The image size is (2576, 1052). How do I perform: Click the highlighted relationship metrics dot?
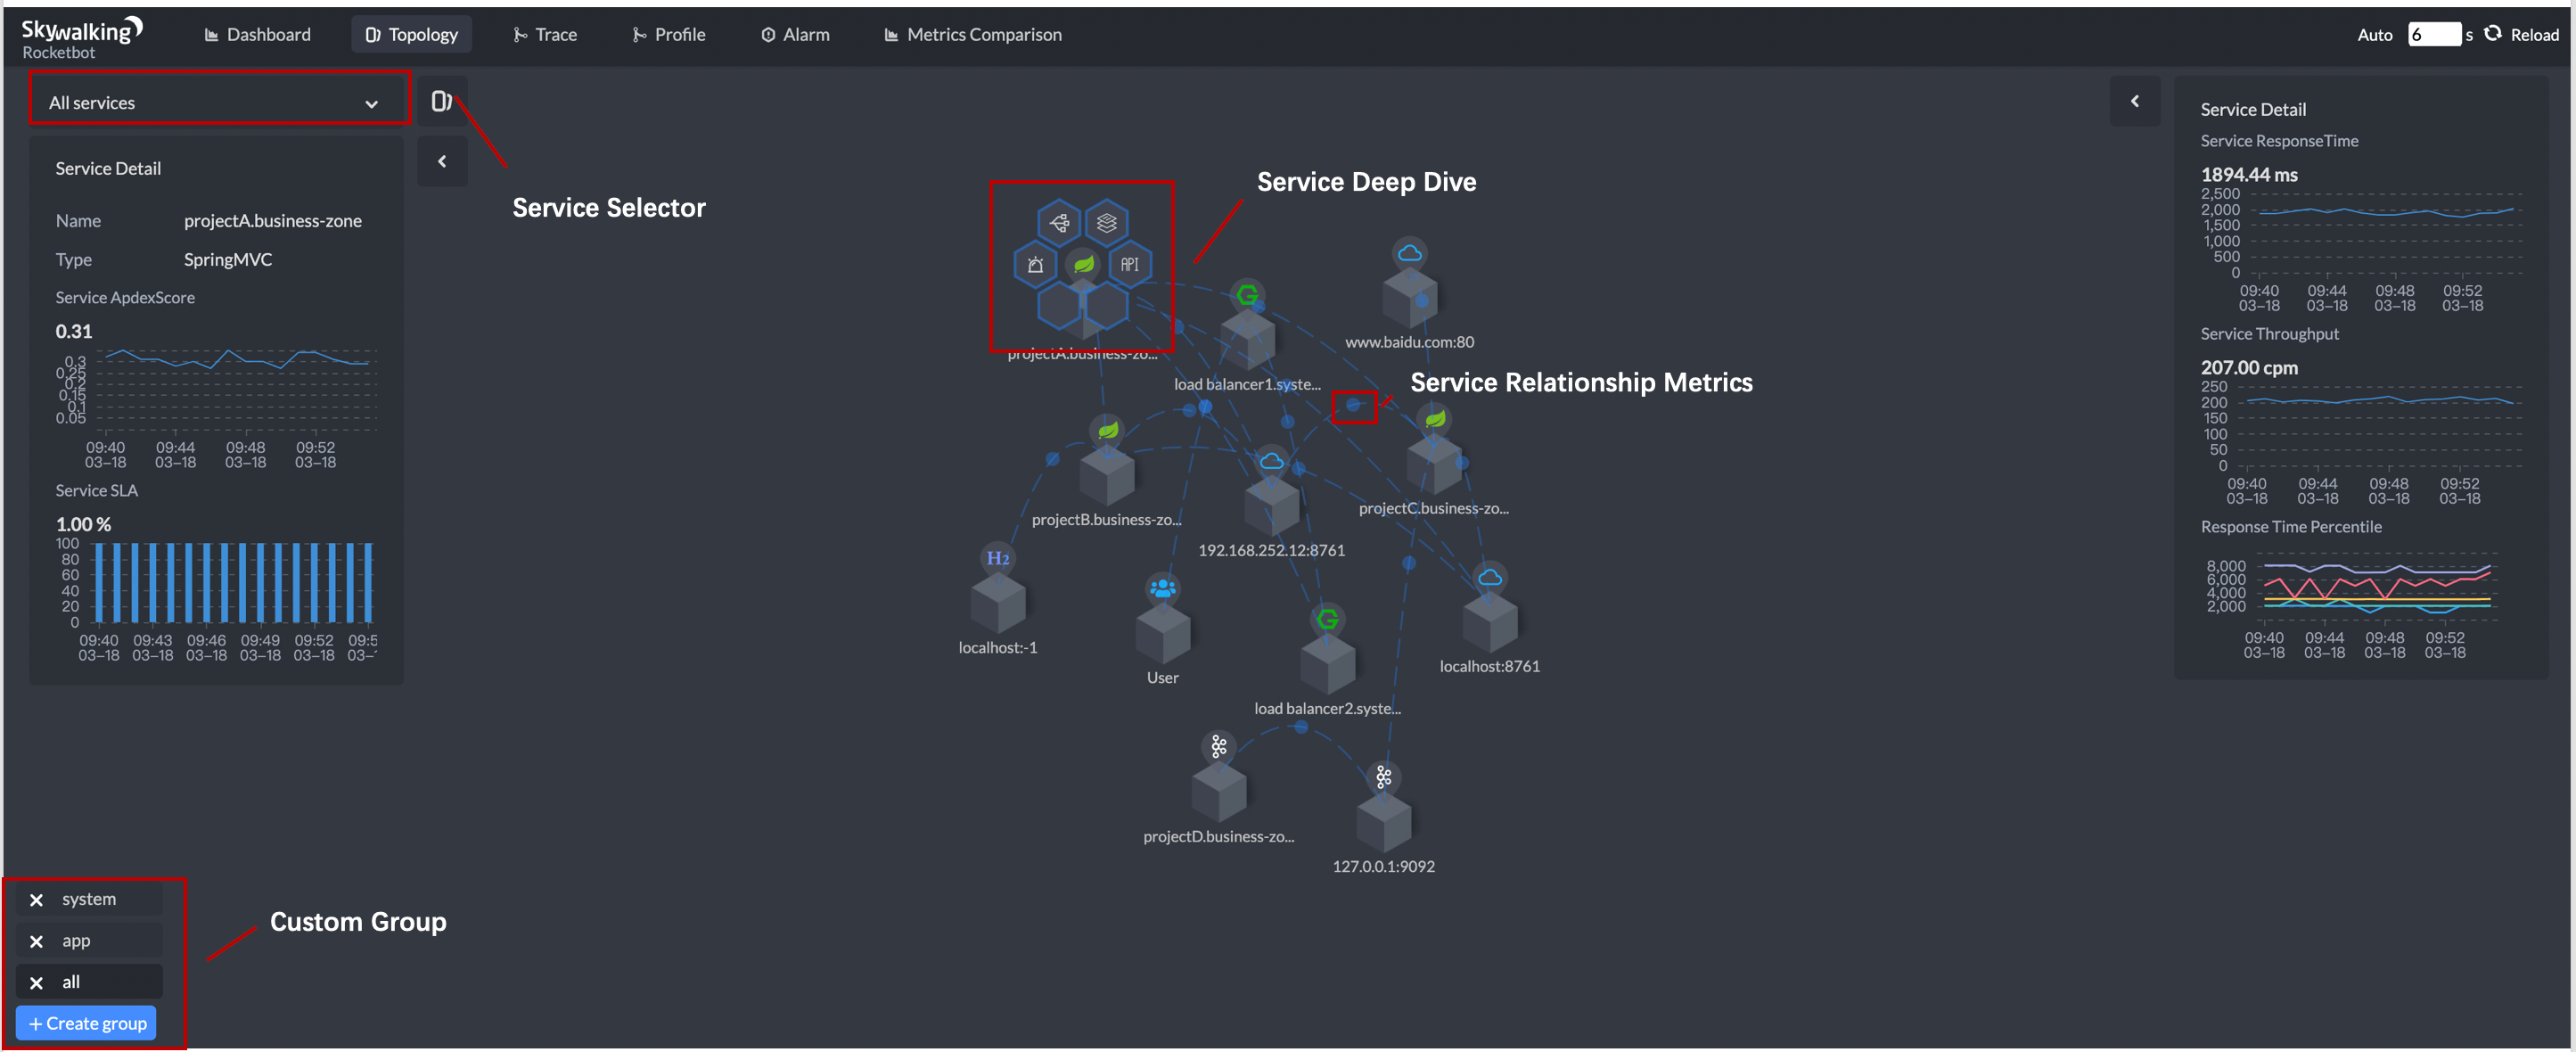[1353, 406]
